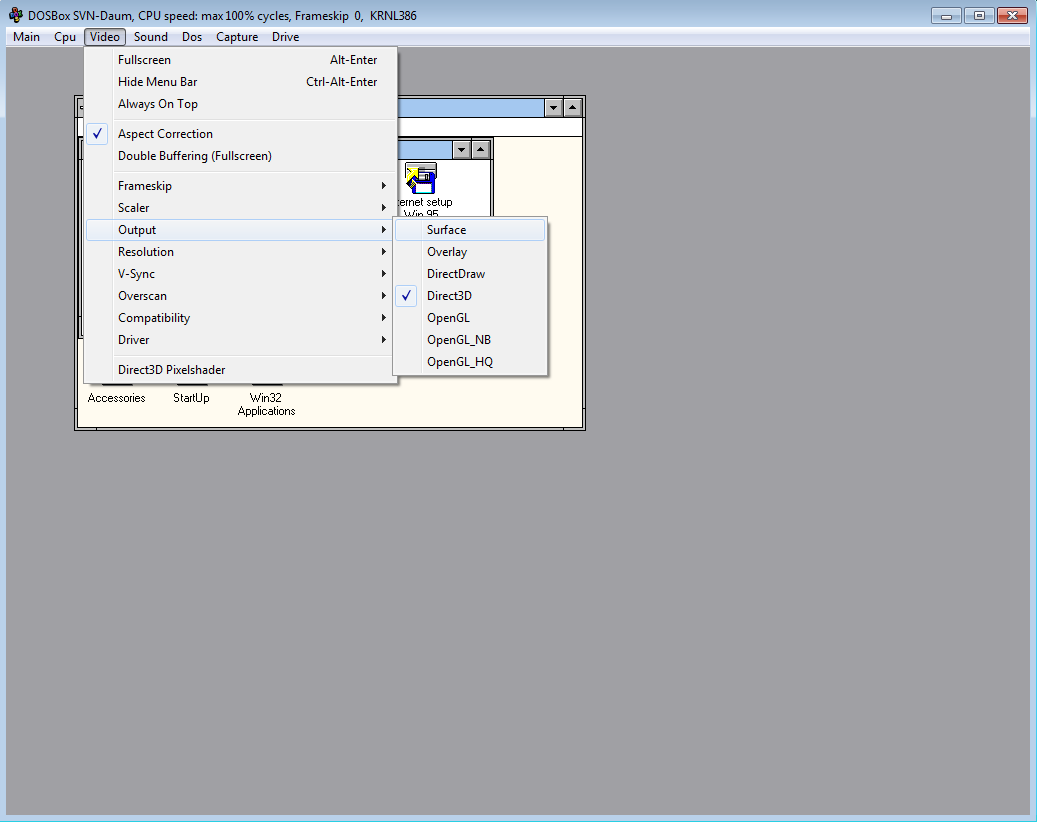This screenshot has height=822, width=1037.
Task: Open the Win32 Applications program group
Action: click(266, 403)
